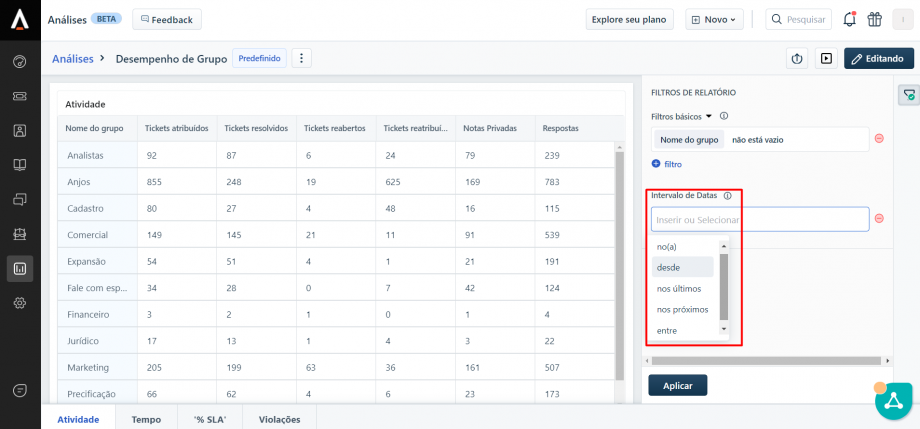Click the Aplicar button
Viewport: 920px width, 429px height.
click(677, 385)
